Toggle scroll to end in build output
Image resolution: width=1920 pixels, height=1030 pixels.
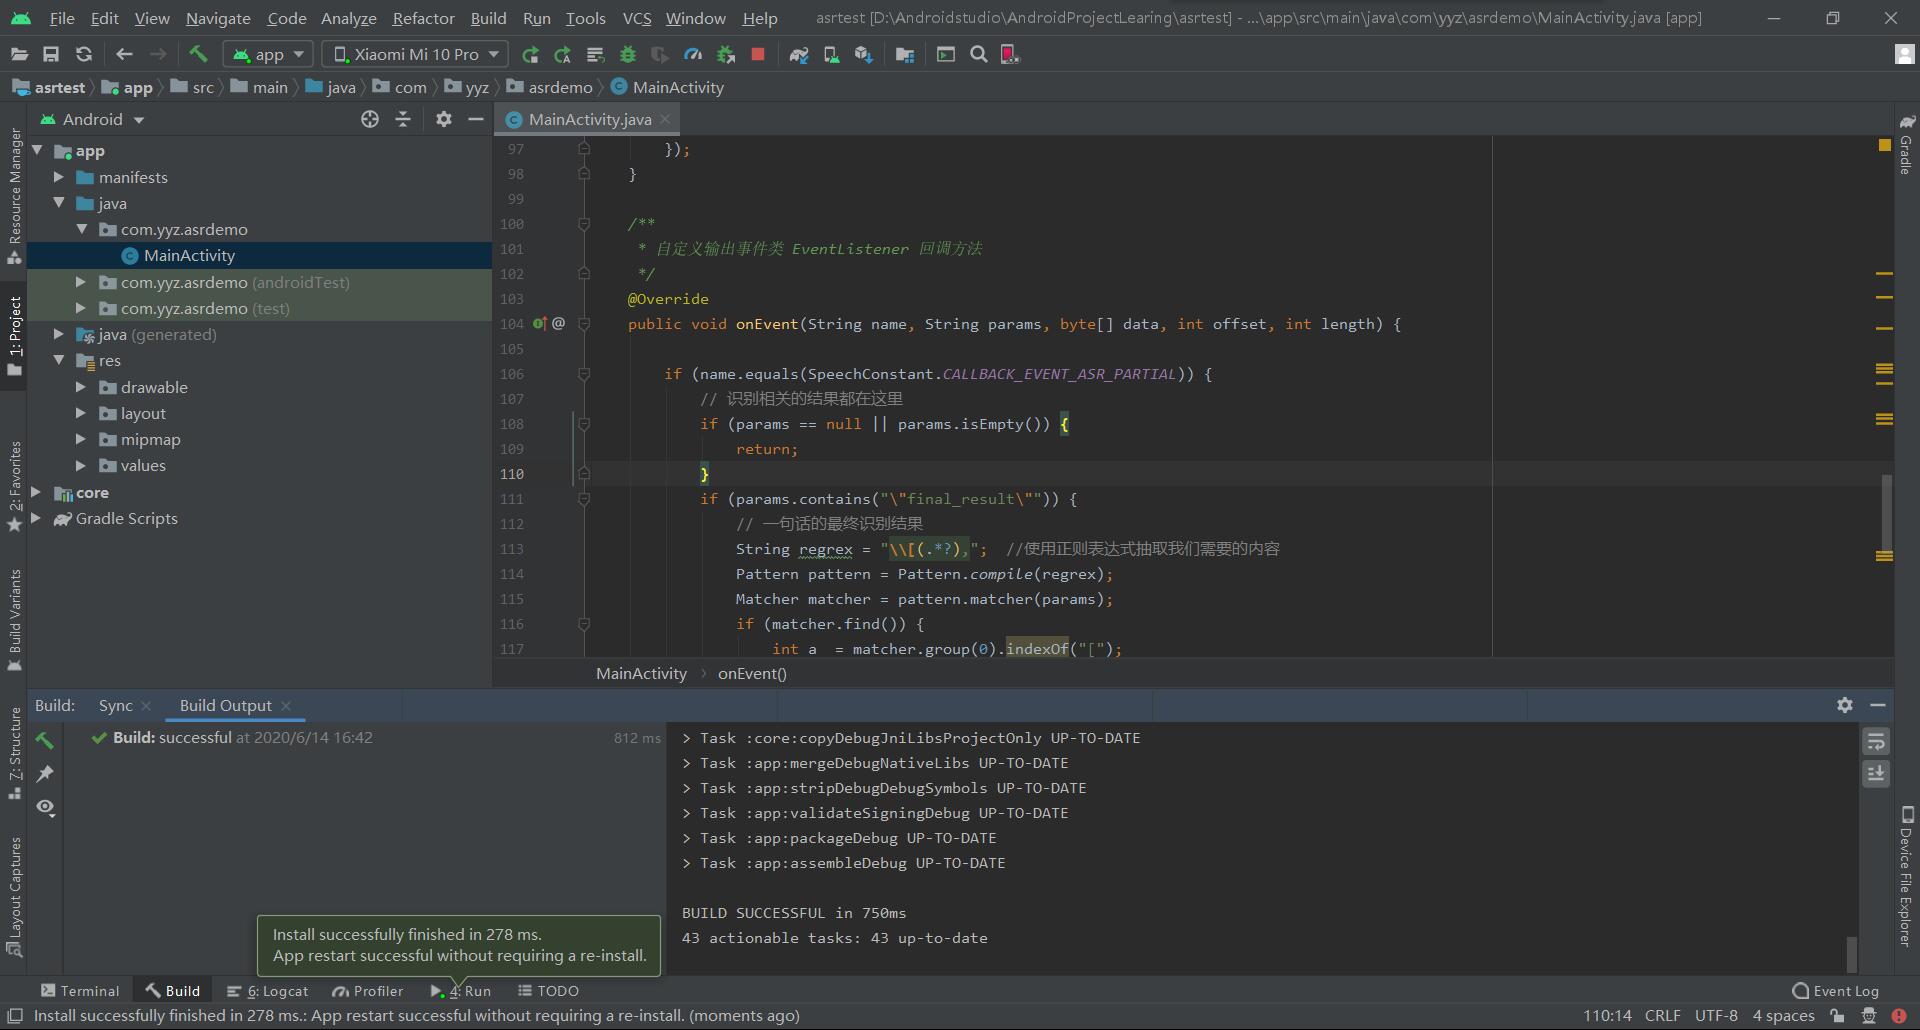point(1876,773)
